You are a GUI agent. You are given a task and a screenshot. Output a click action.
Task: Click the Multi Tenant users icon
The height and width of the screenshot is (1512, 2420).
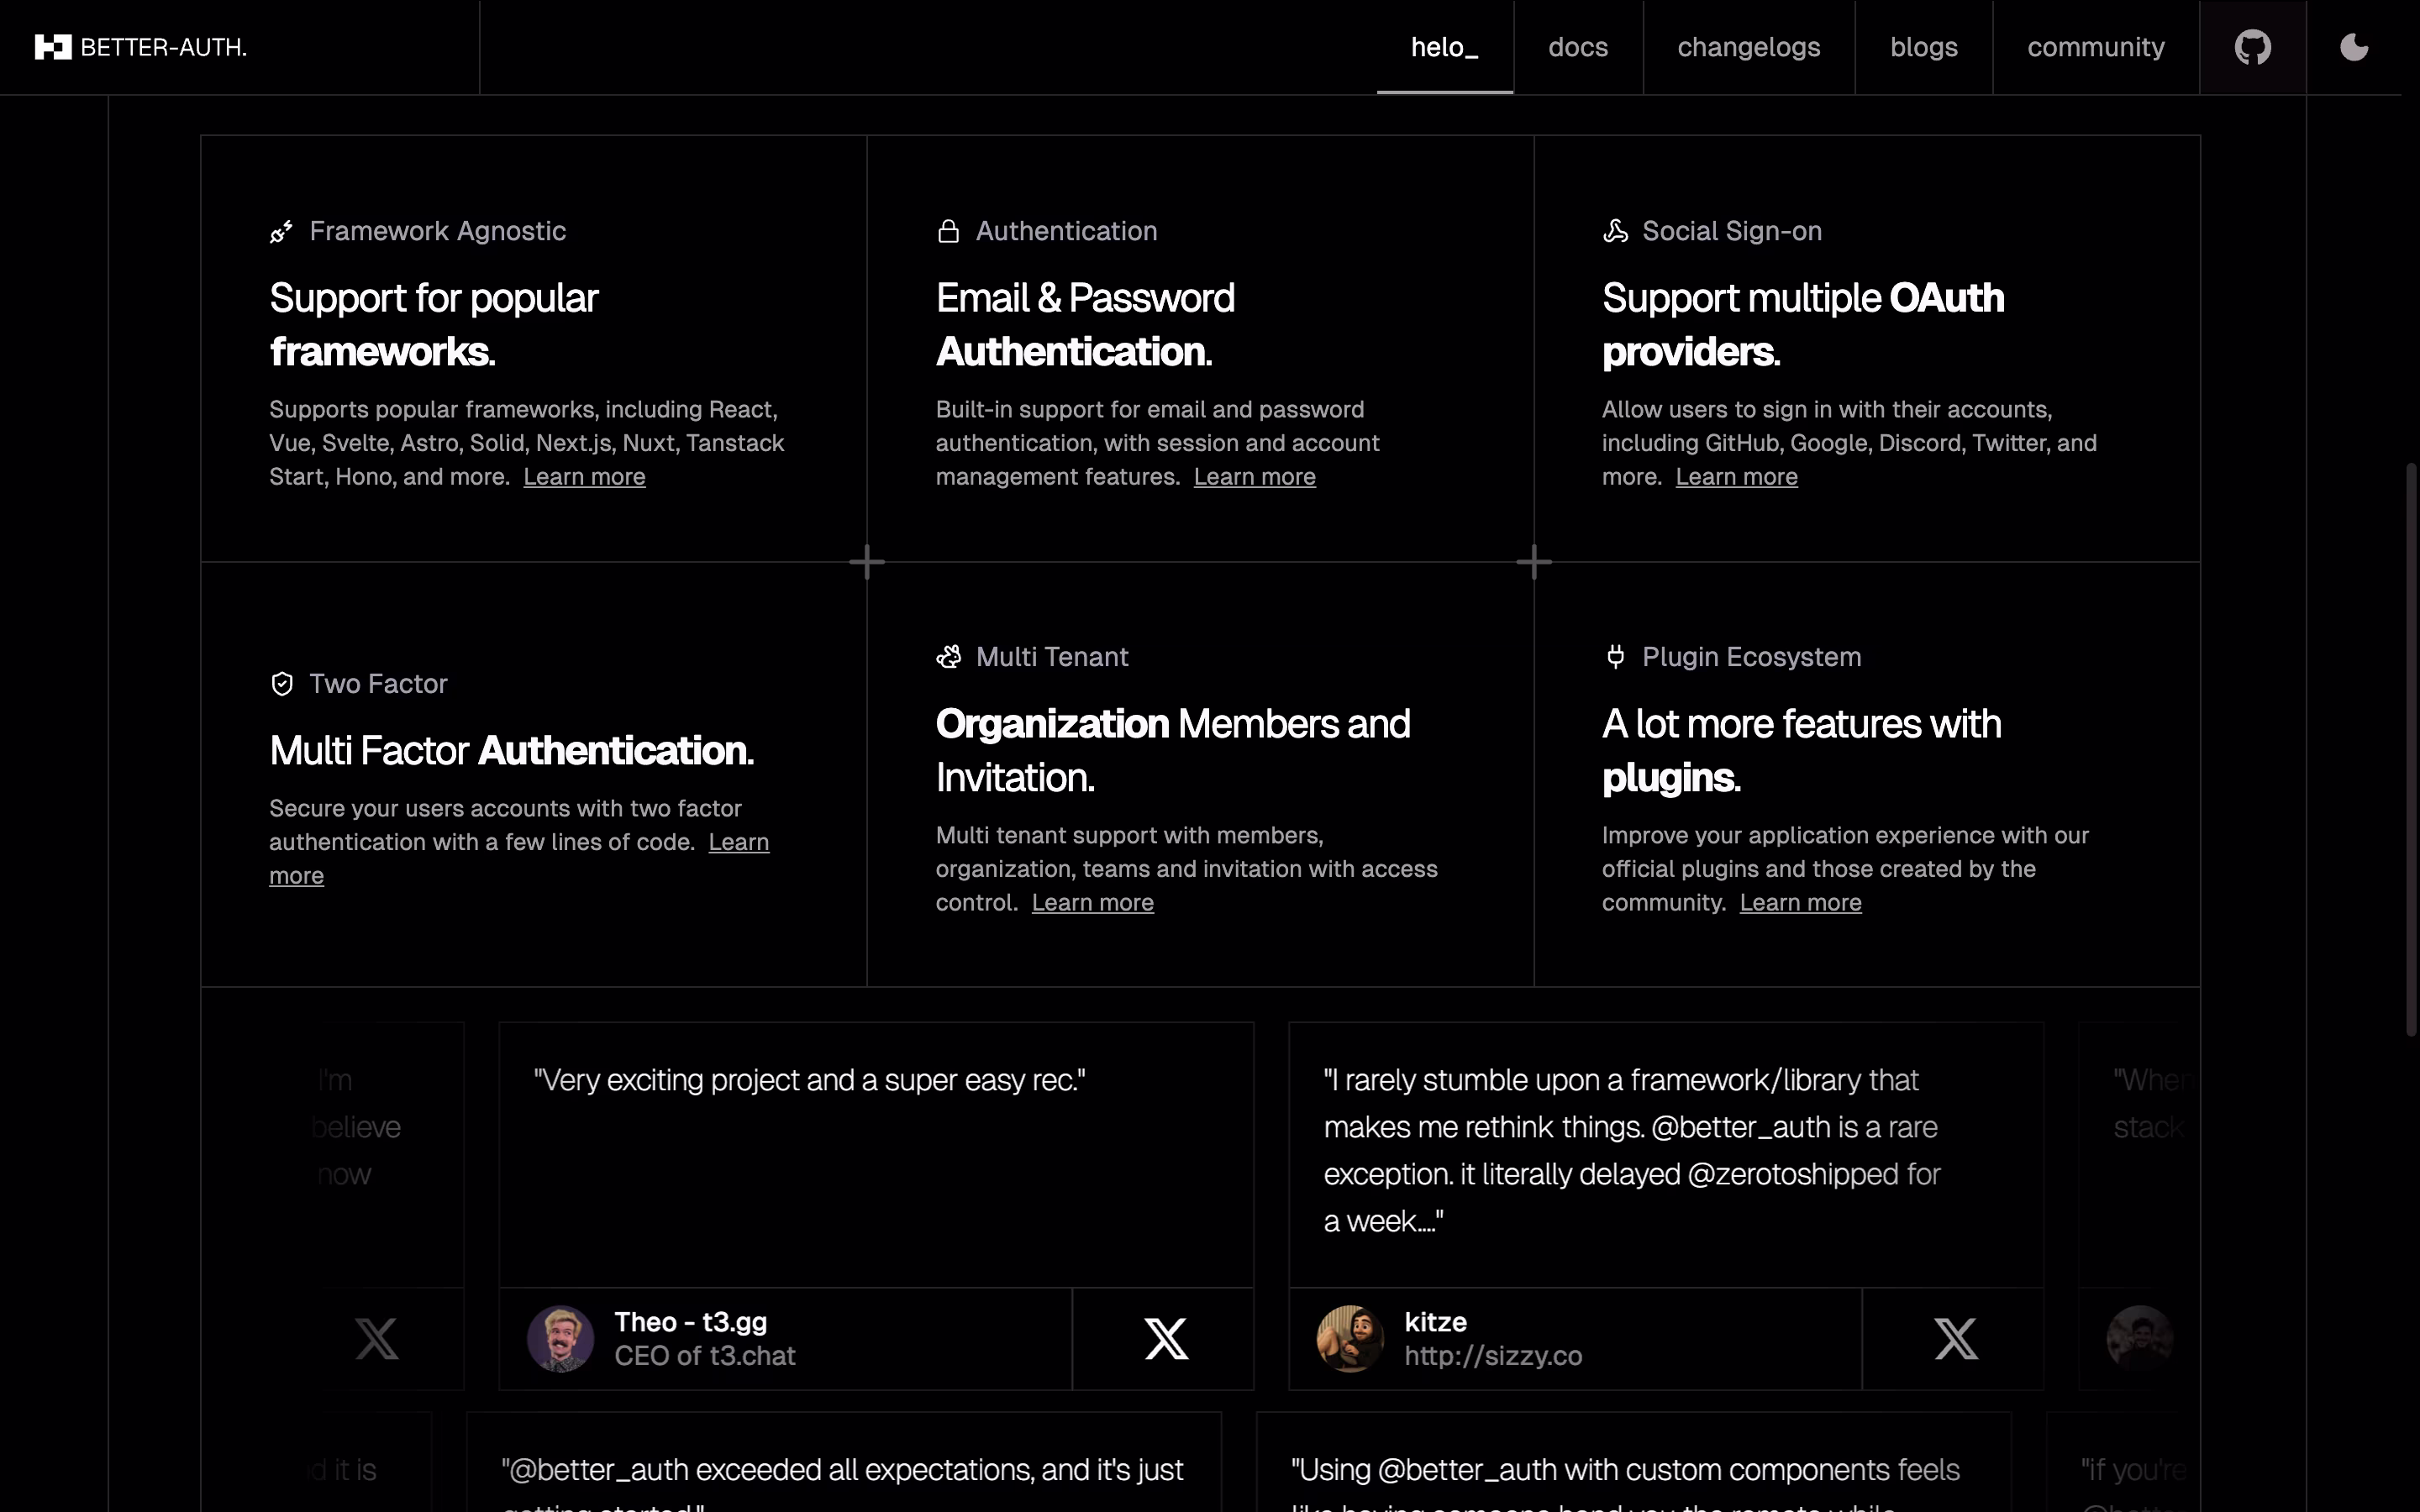948,657
